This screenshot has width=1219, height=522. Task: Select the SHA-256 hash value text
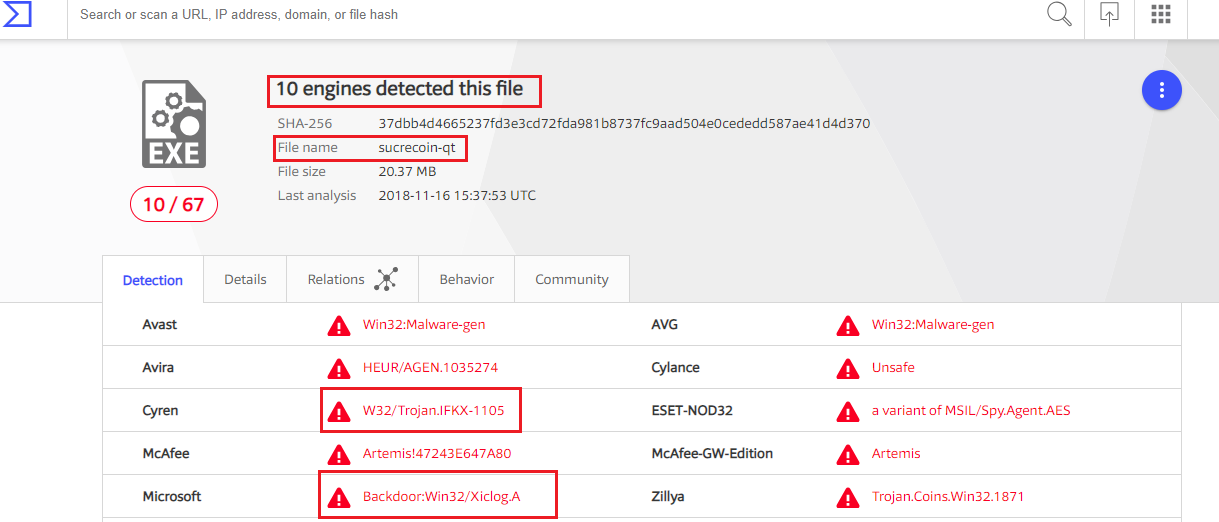[624, 124]
